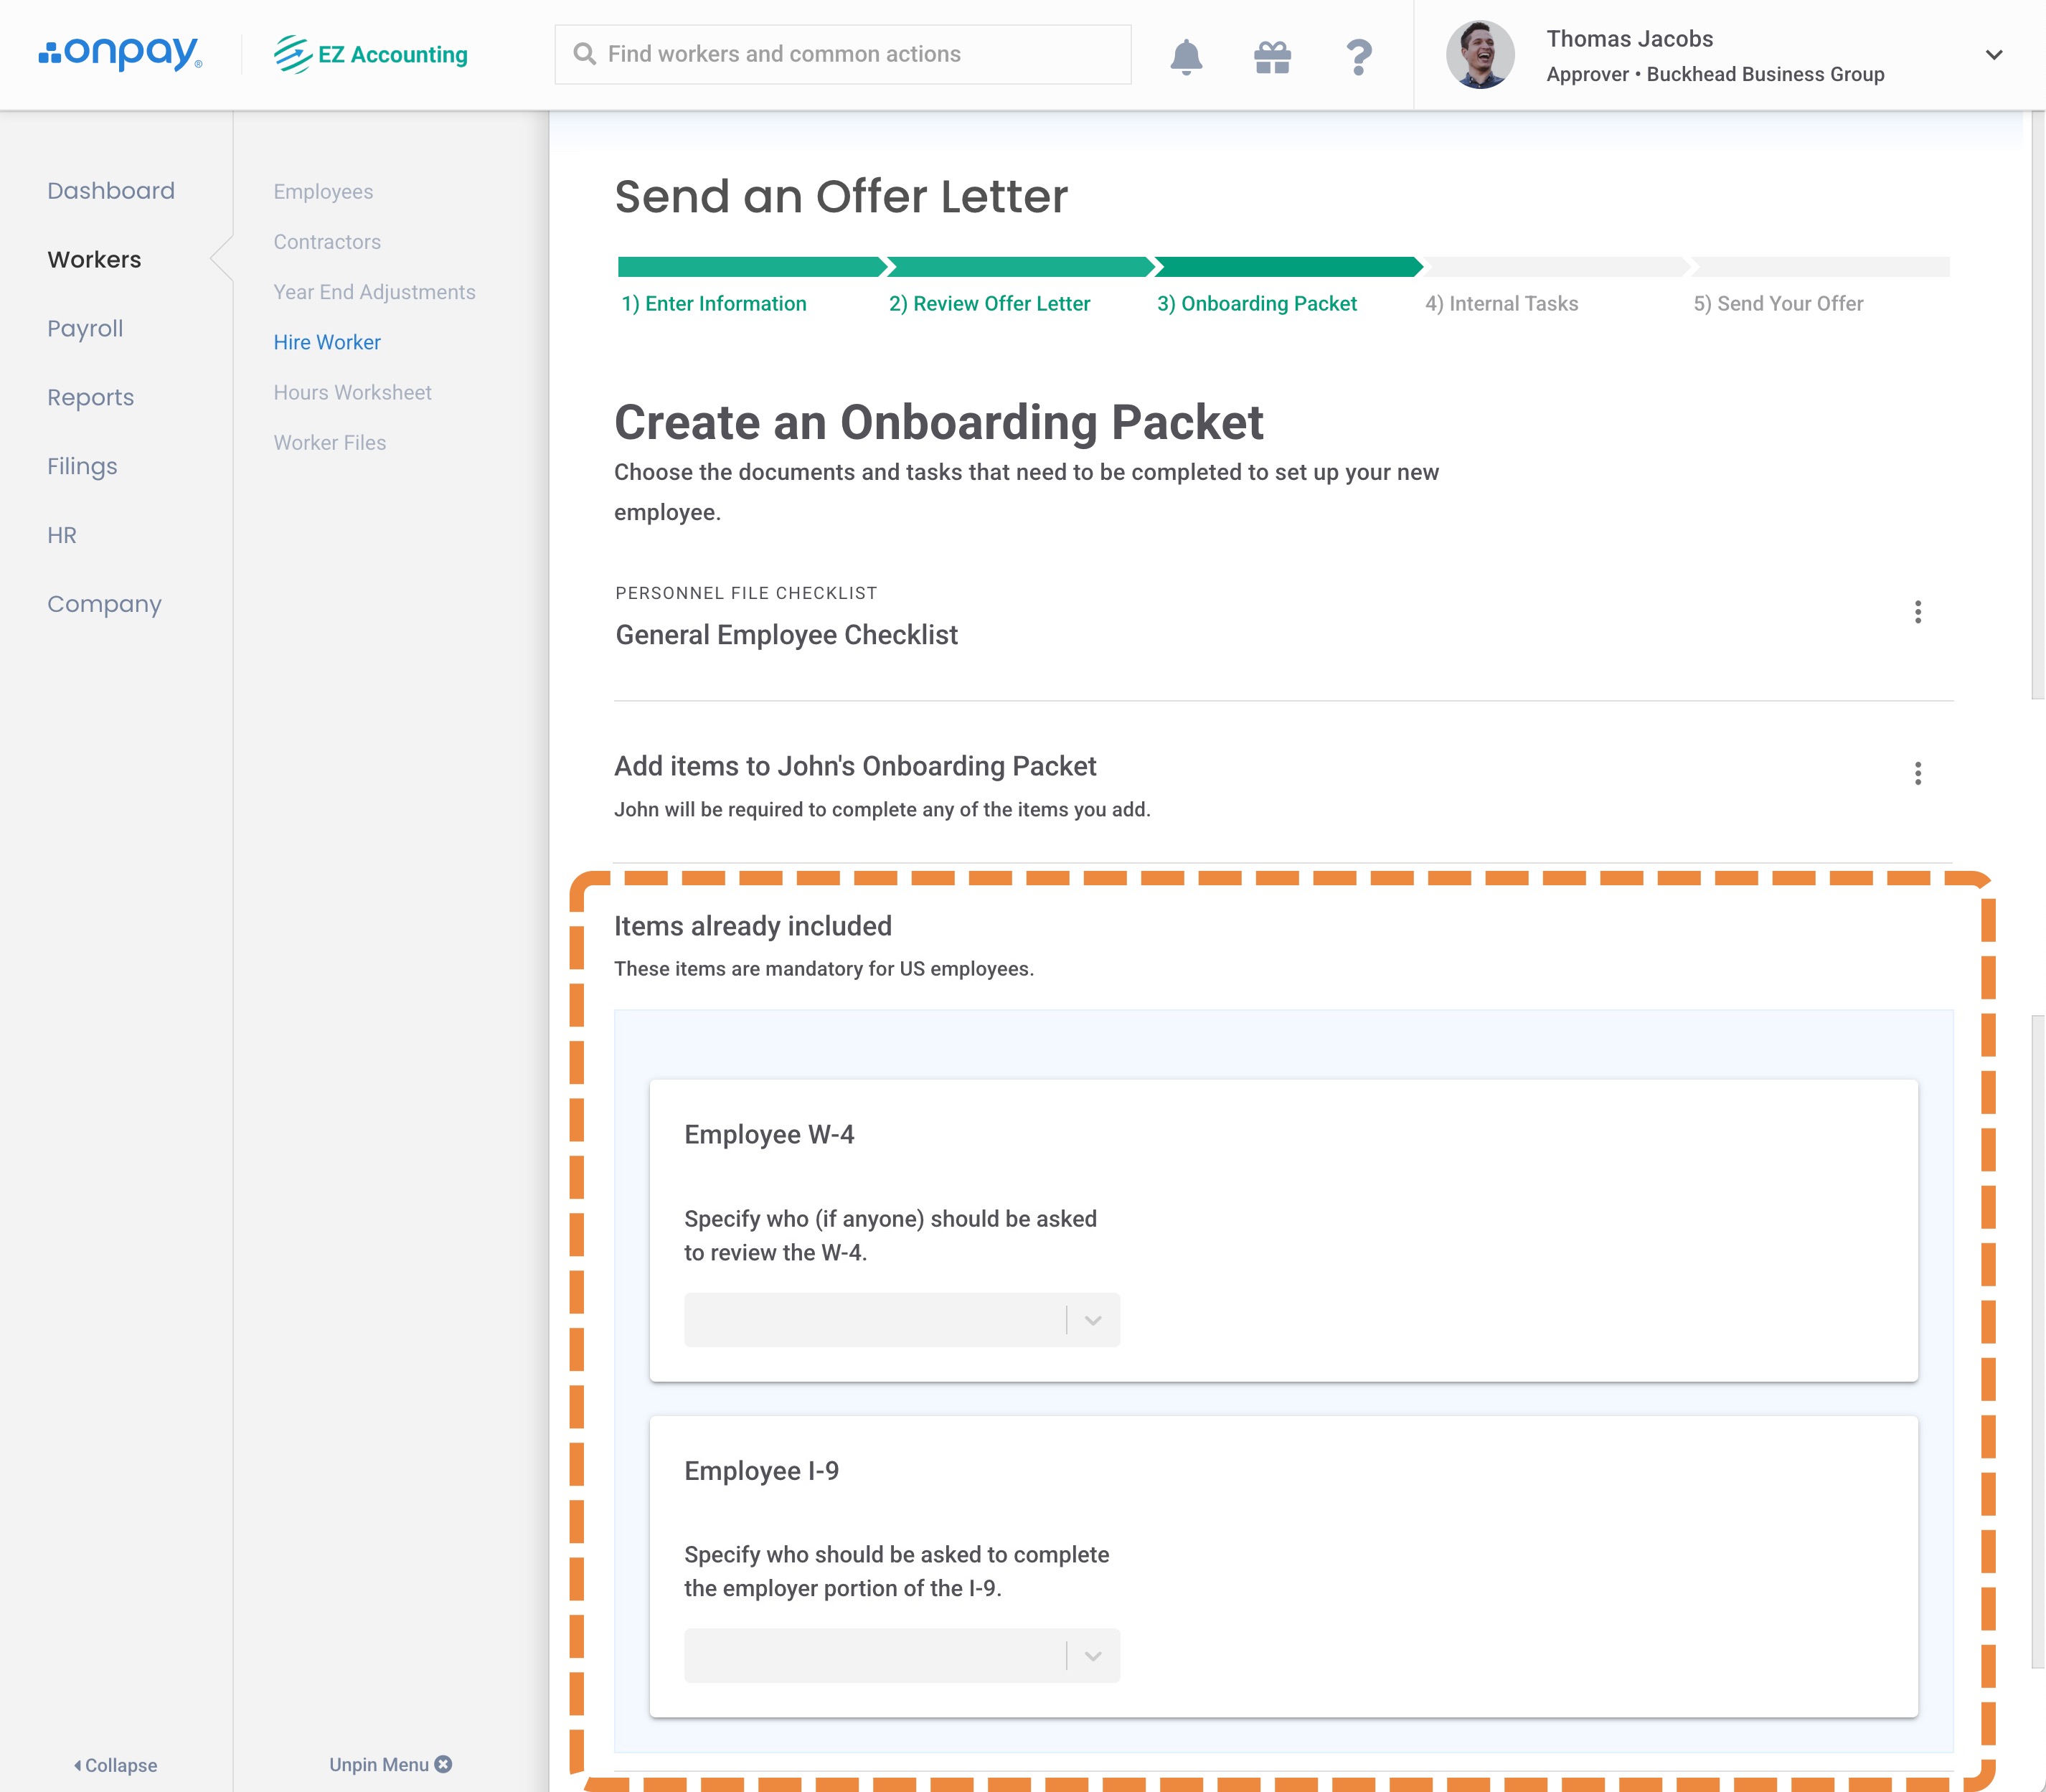The height and width of the screenshot is (1792, 2046).
Task: Select Hire Worker in the submenu
Action: pyautogui.click(x=327, y=342)
